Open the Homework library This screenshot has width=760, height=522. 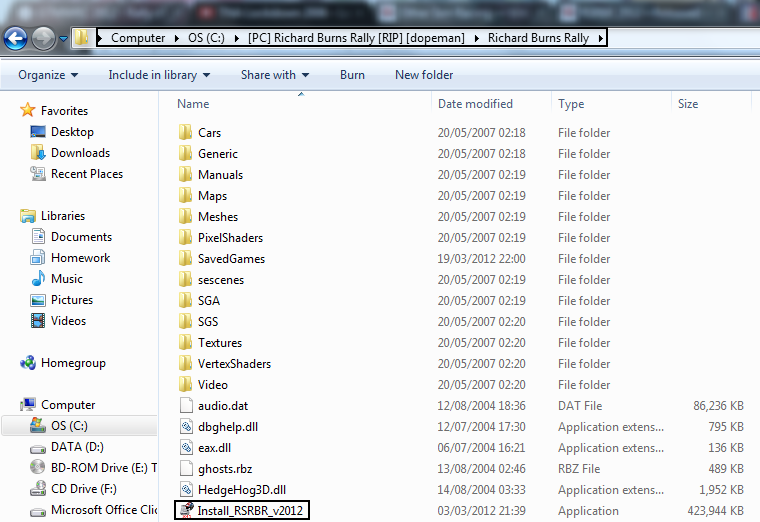(80, 258)
